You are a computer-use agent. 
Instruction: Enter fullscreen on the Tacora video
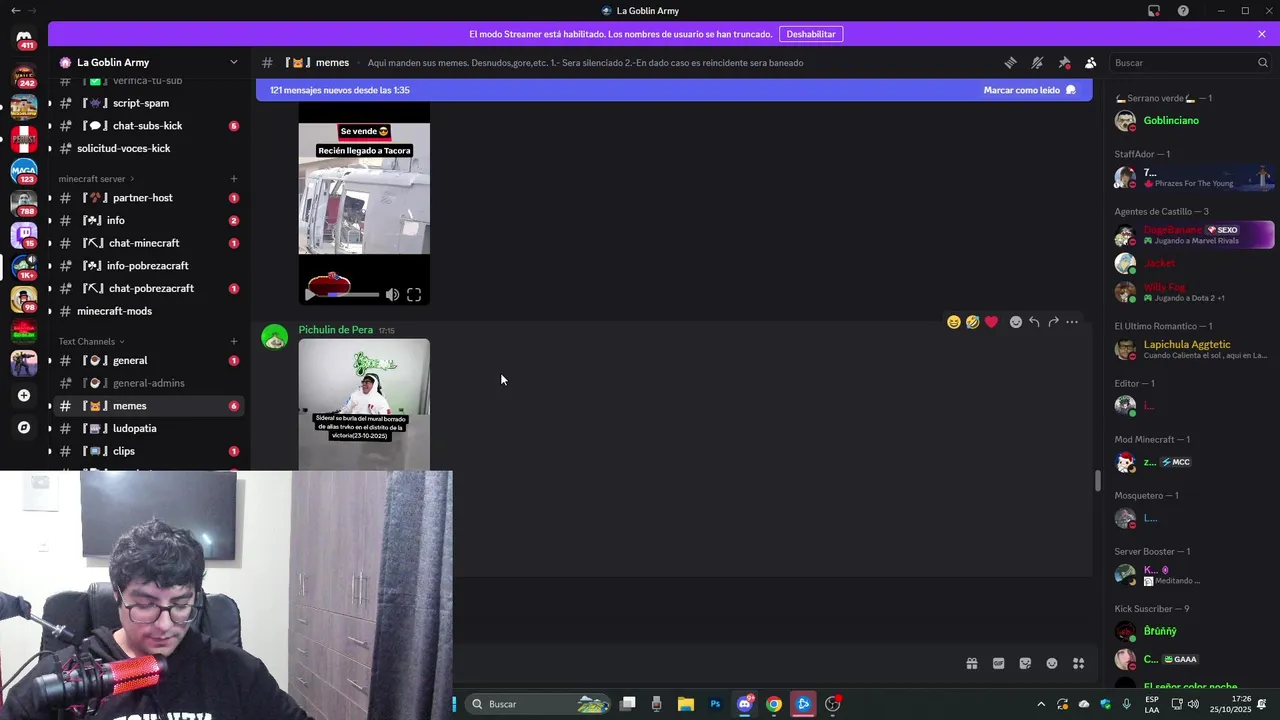click(414, 294)
